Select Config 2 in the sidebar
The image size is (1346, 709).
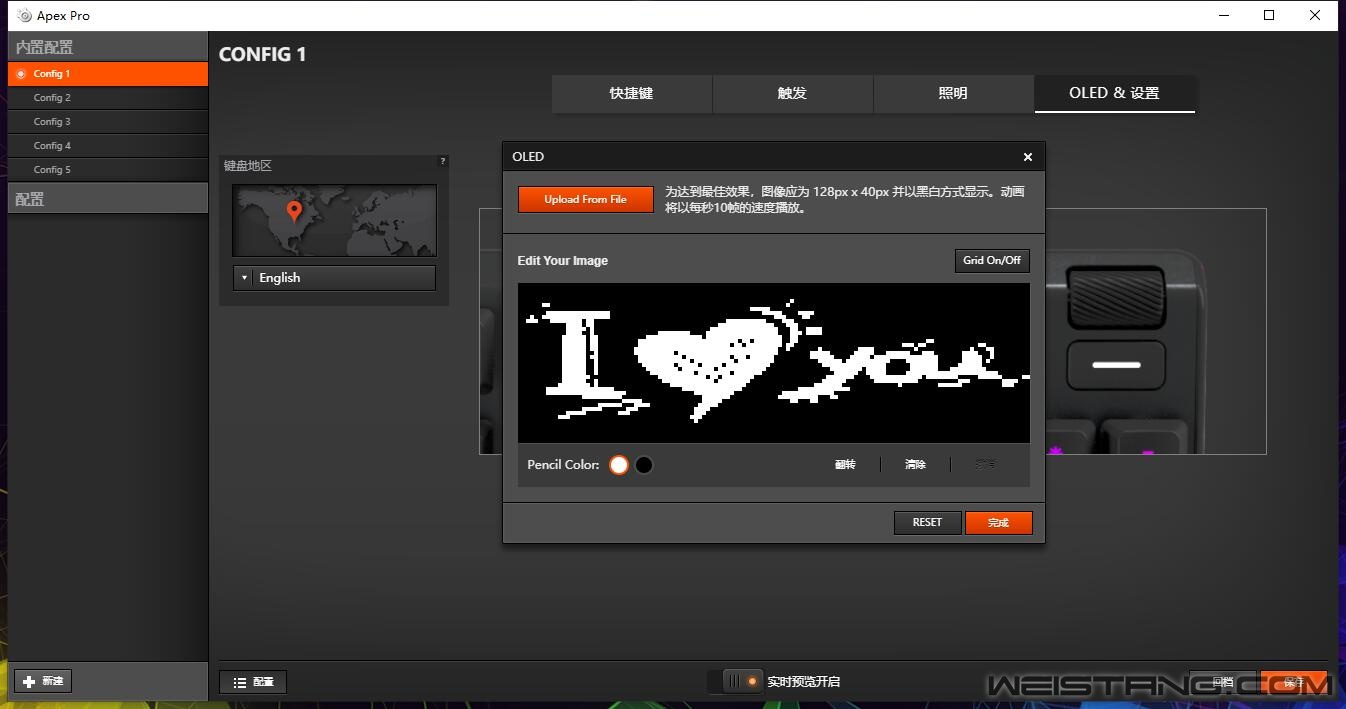pyautogui.click(x=108, y=98)
